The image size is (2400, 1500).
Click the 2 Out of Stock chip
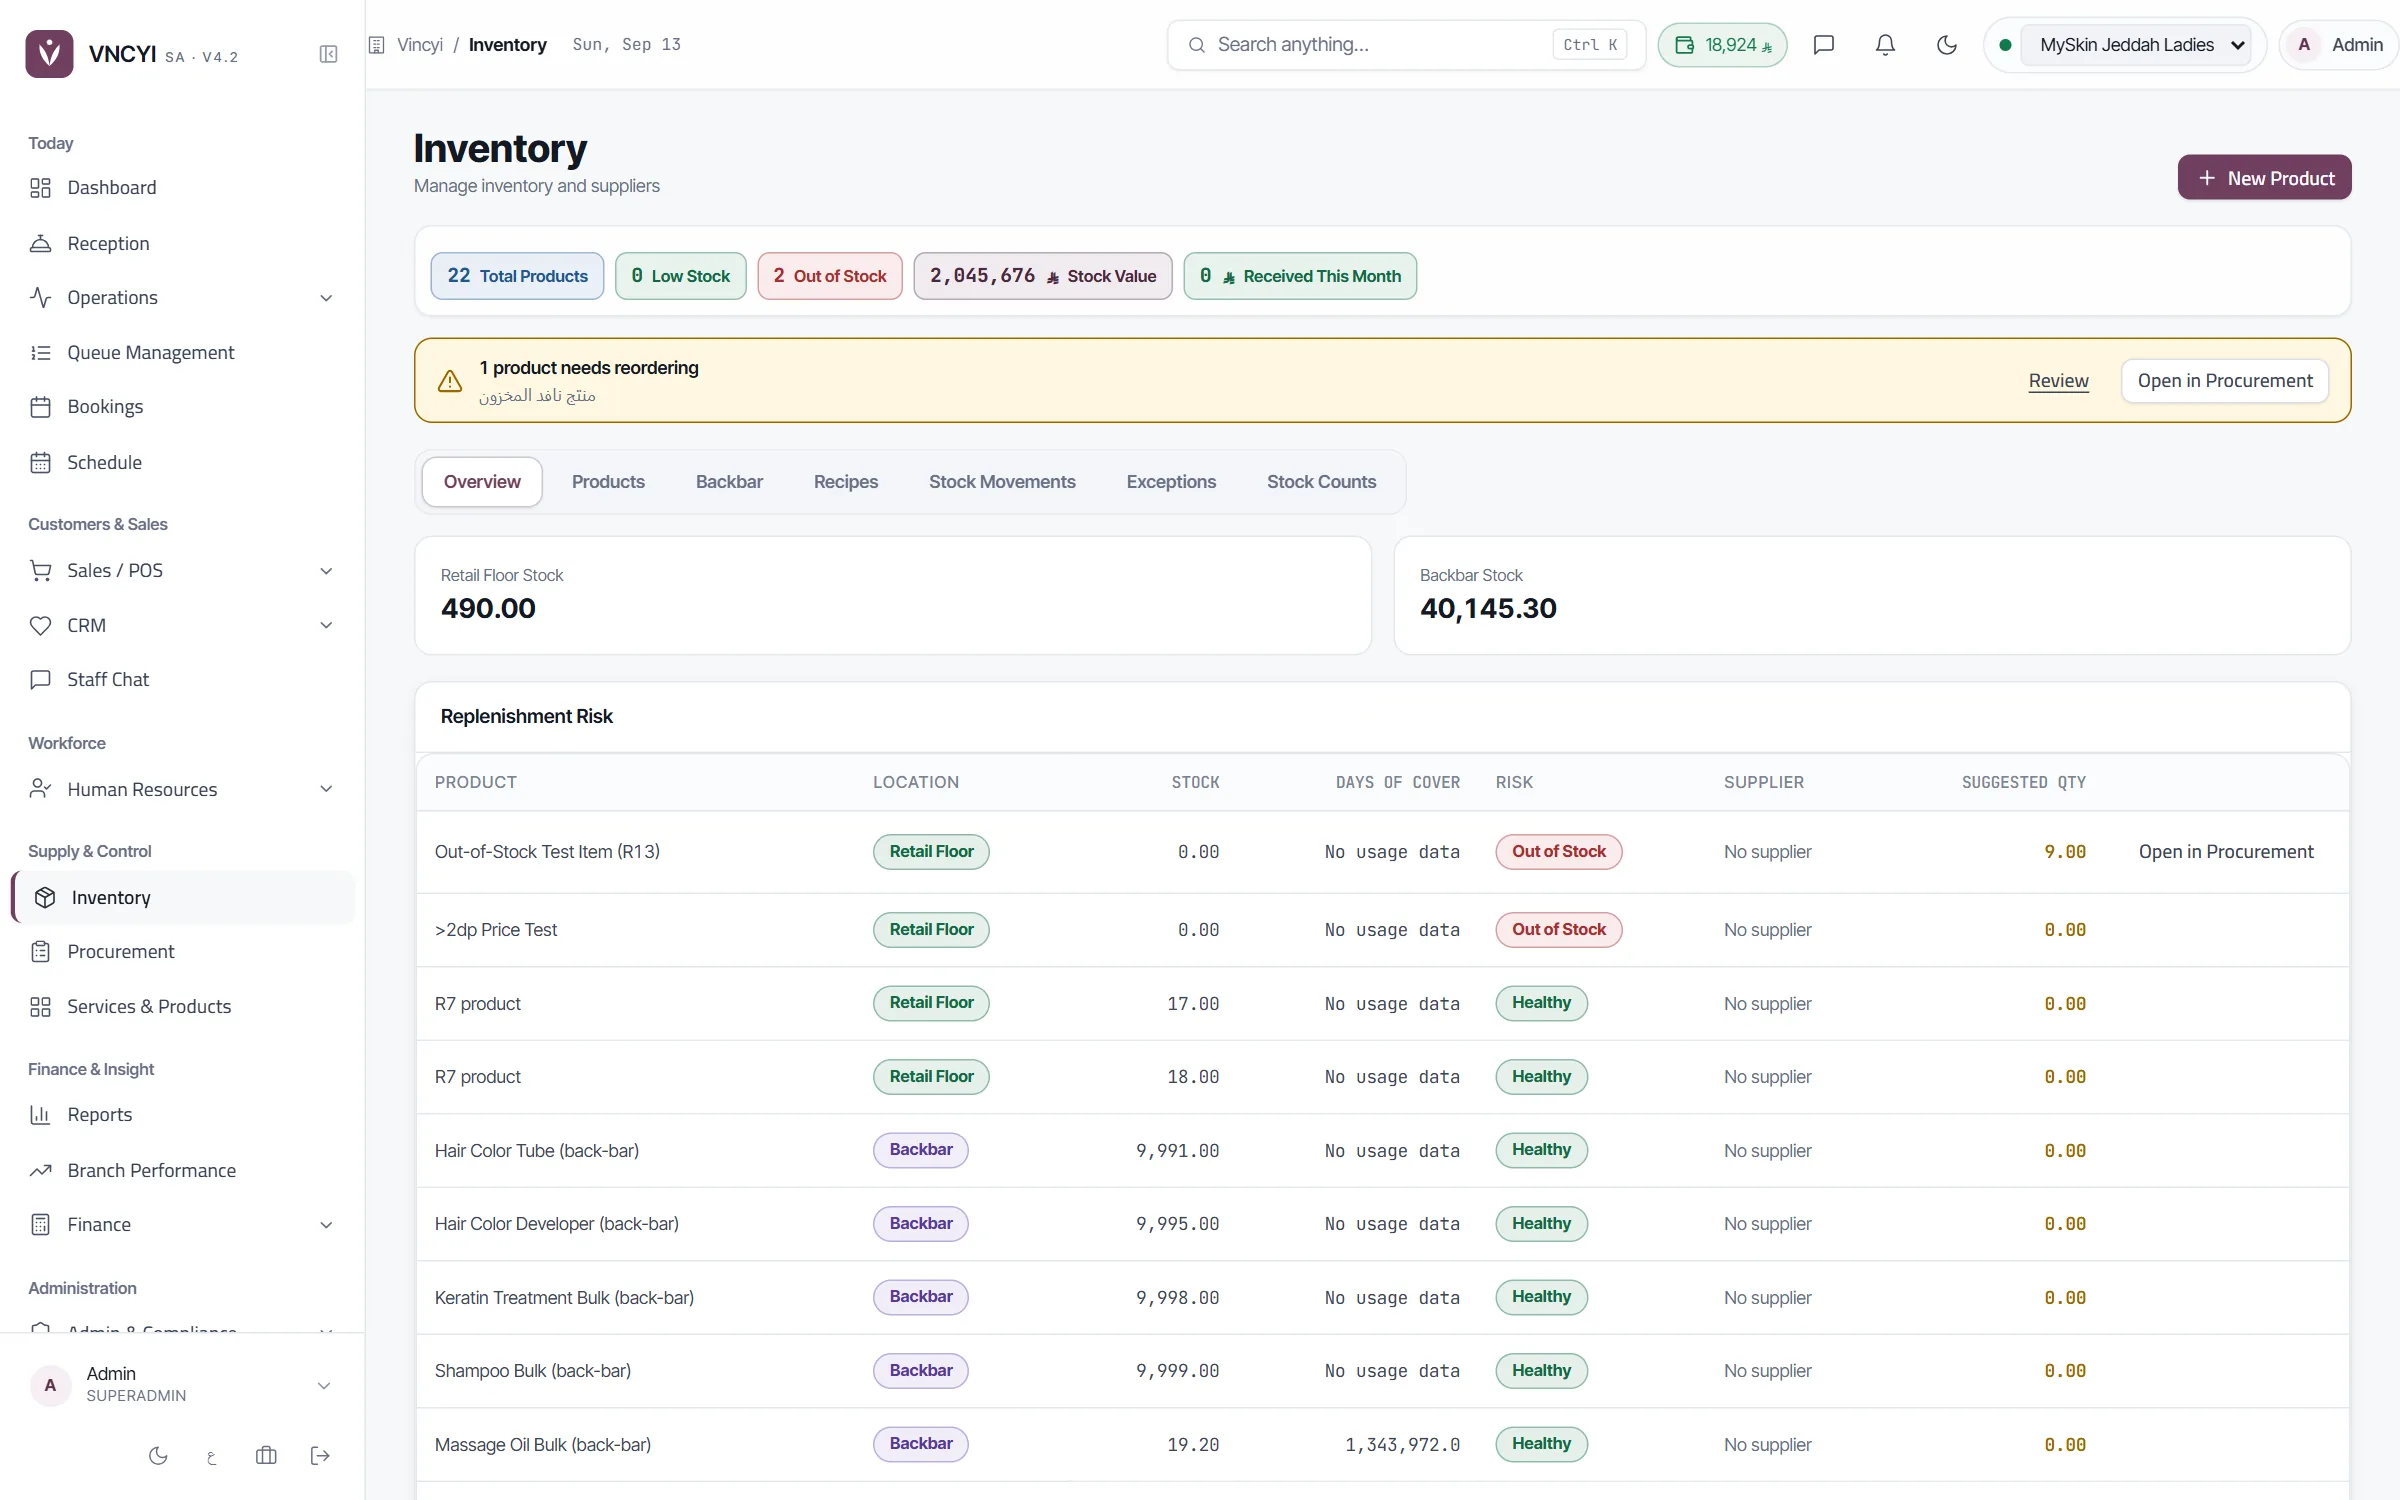830,276
